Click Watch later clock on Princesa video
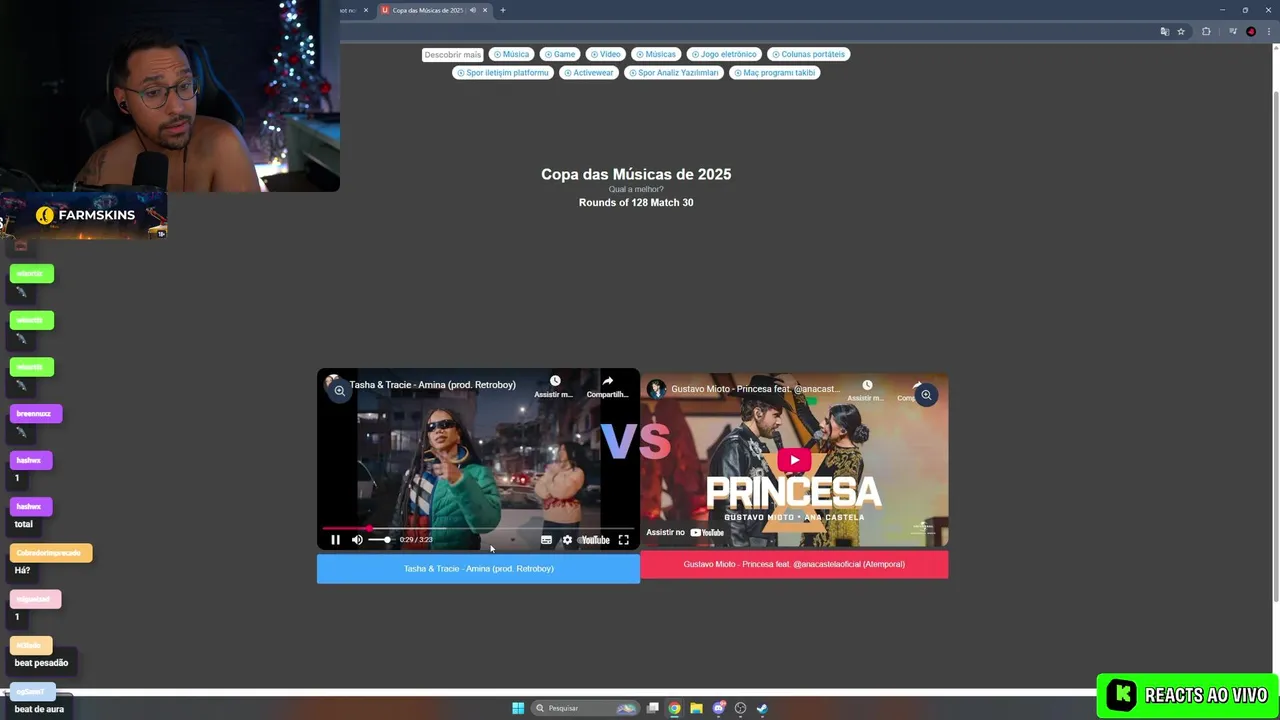 tap(867, 385)
